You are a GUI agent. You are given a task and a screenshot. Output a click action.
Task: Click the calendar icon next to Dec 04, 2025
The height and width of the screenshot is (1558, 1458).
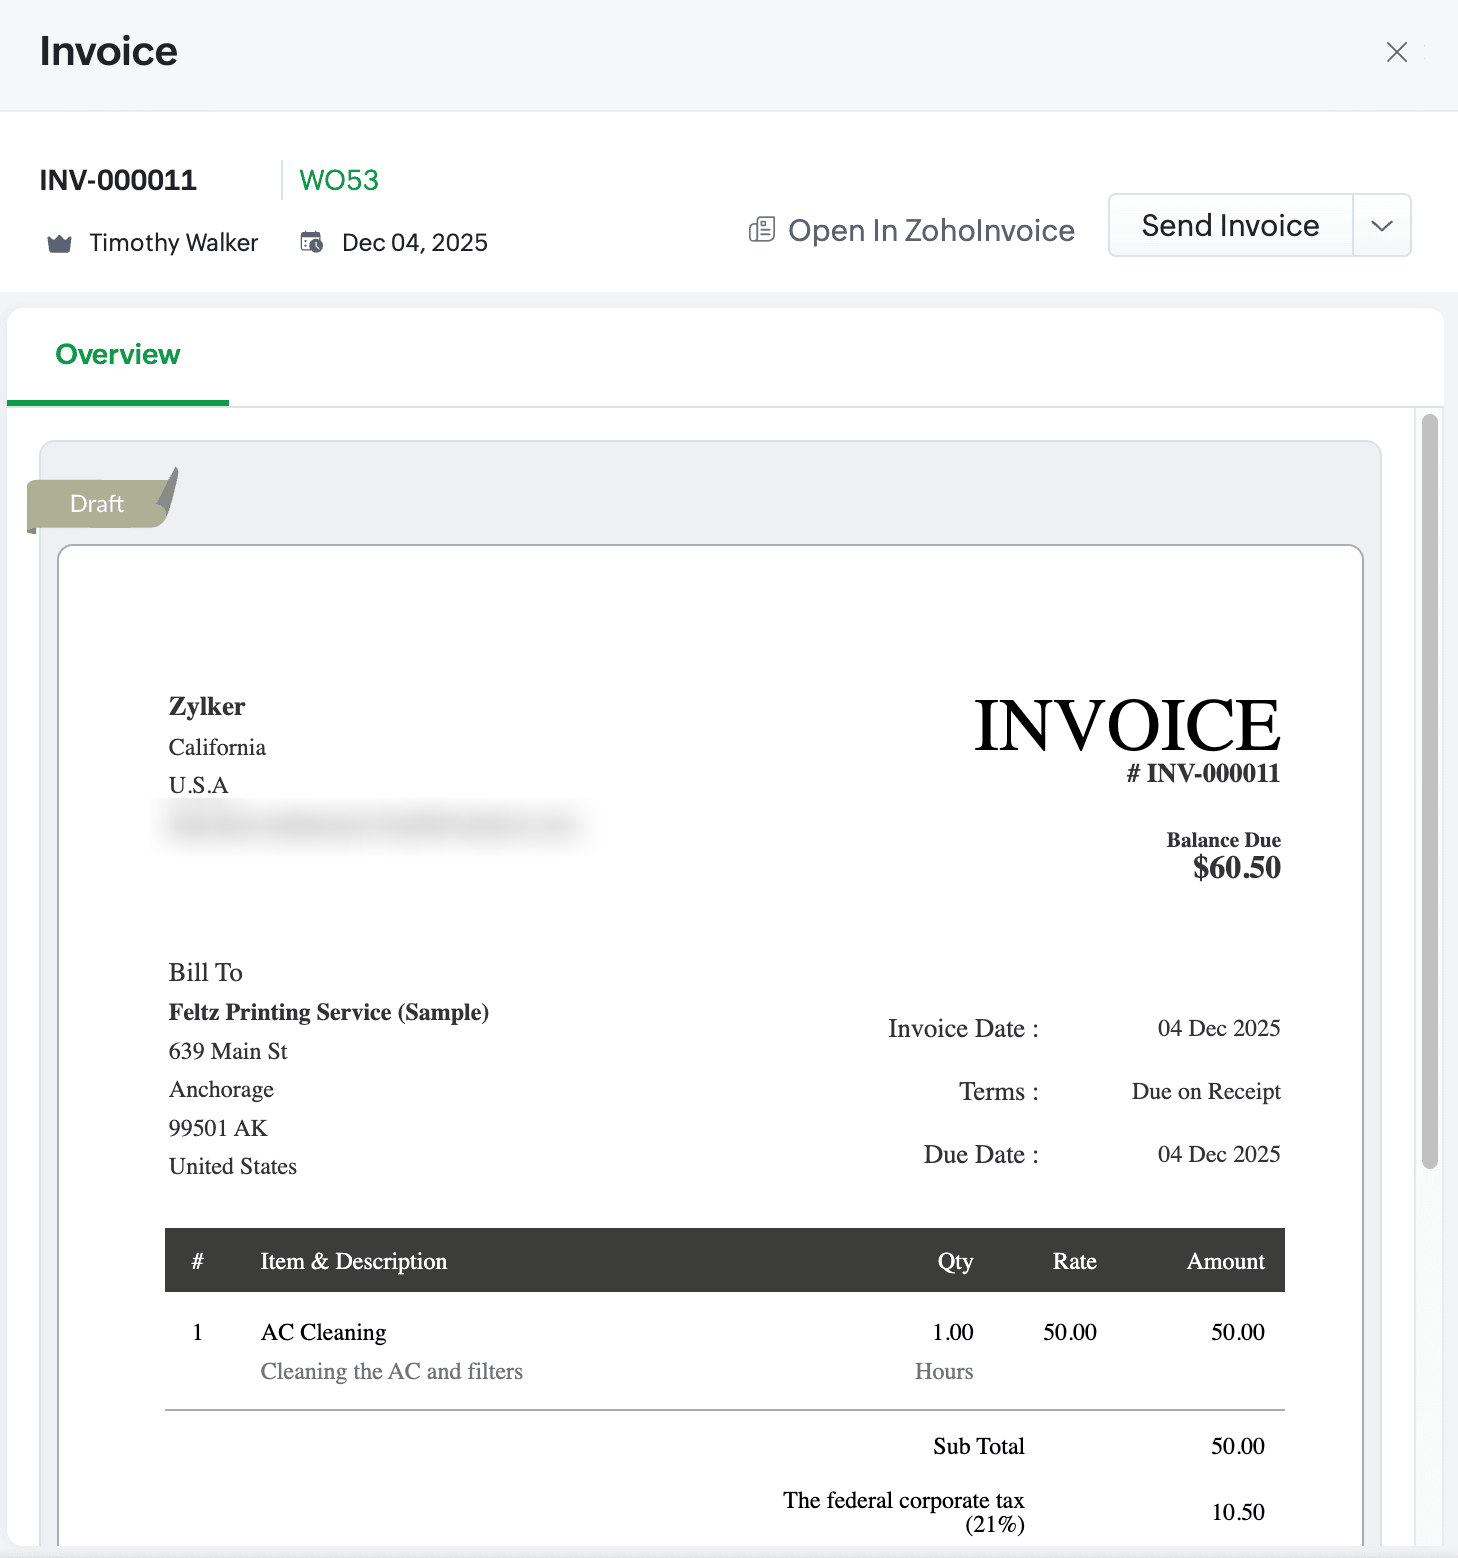coord(312,242)
